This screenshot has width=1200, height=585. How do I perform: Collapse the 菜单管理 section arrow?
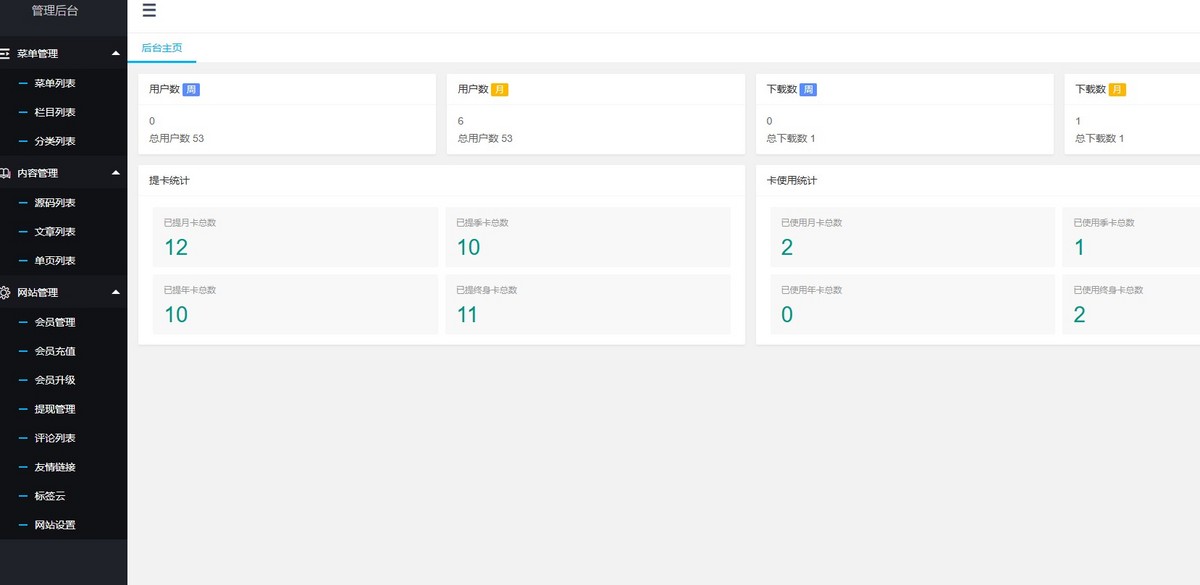[x=116, y=54]
